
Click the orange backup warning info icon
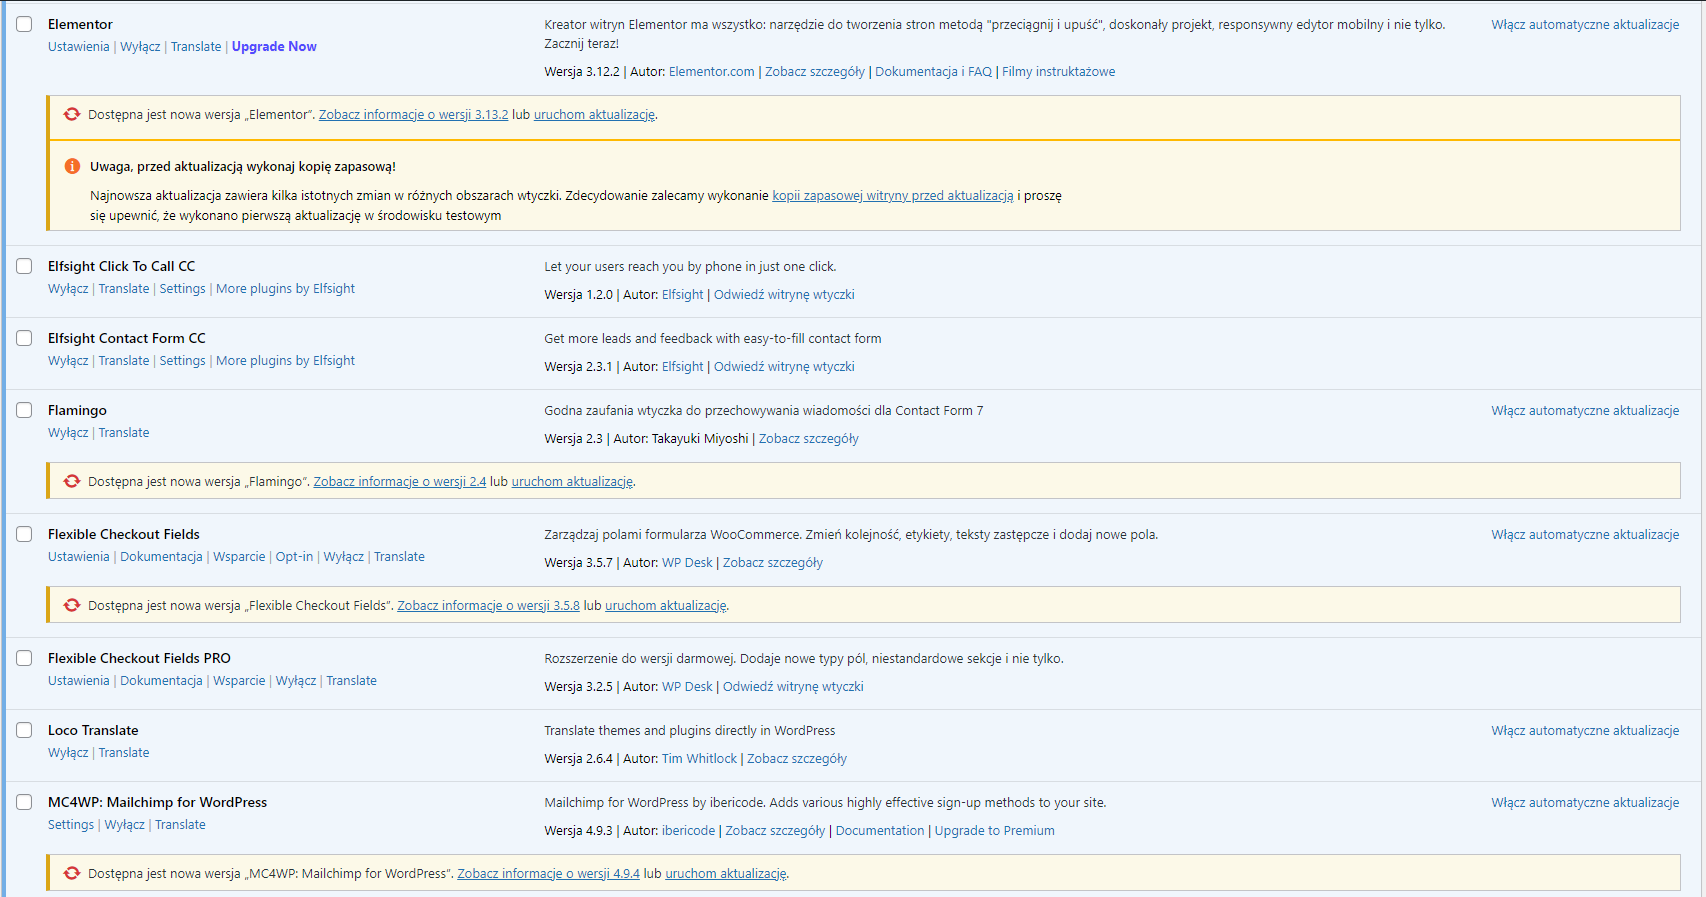coord(72,166)
